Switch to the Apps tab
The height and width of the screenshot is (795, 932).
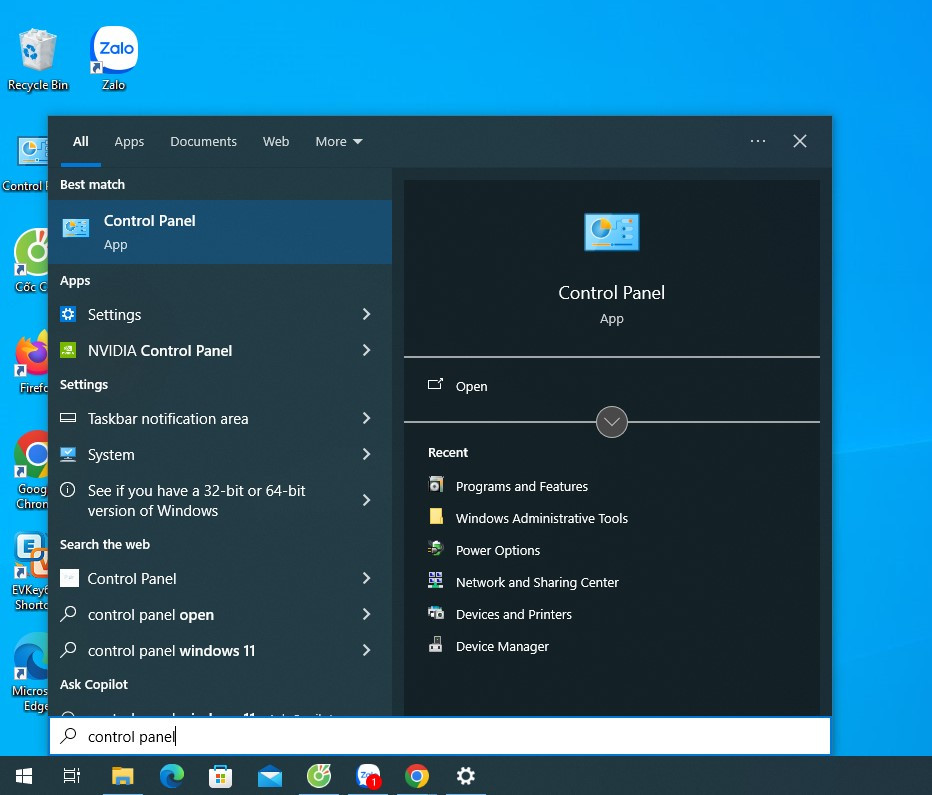click(x=129, y=141)
